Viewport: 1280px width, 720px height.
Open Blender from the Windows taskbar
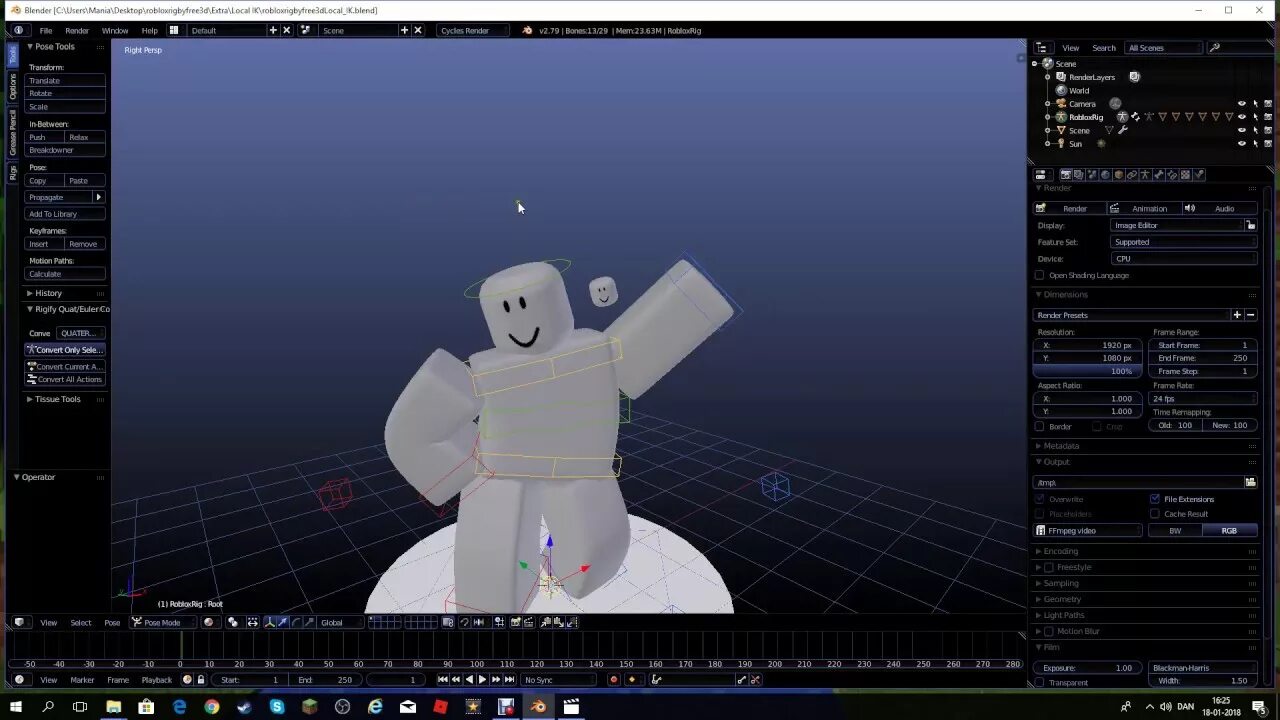pyautogui.click(x=538, y=706)
